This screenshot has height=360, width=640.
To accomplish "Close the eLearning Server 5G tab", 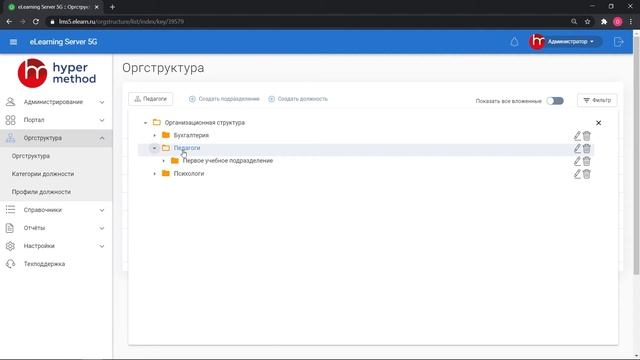I will [96, 7].
